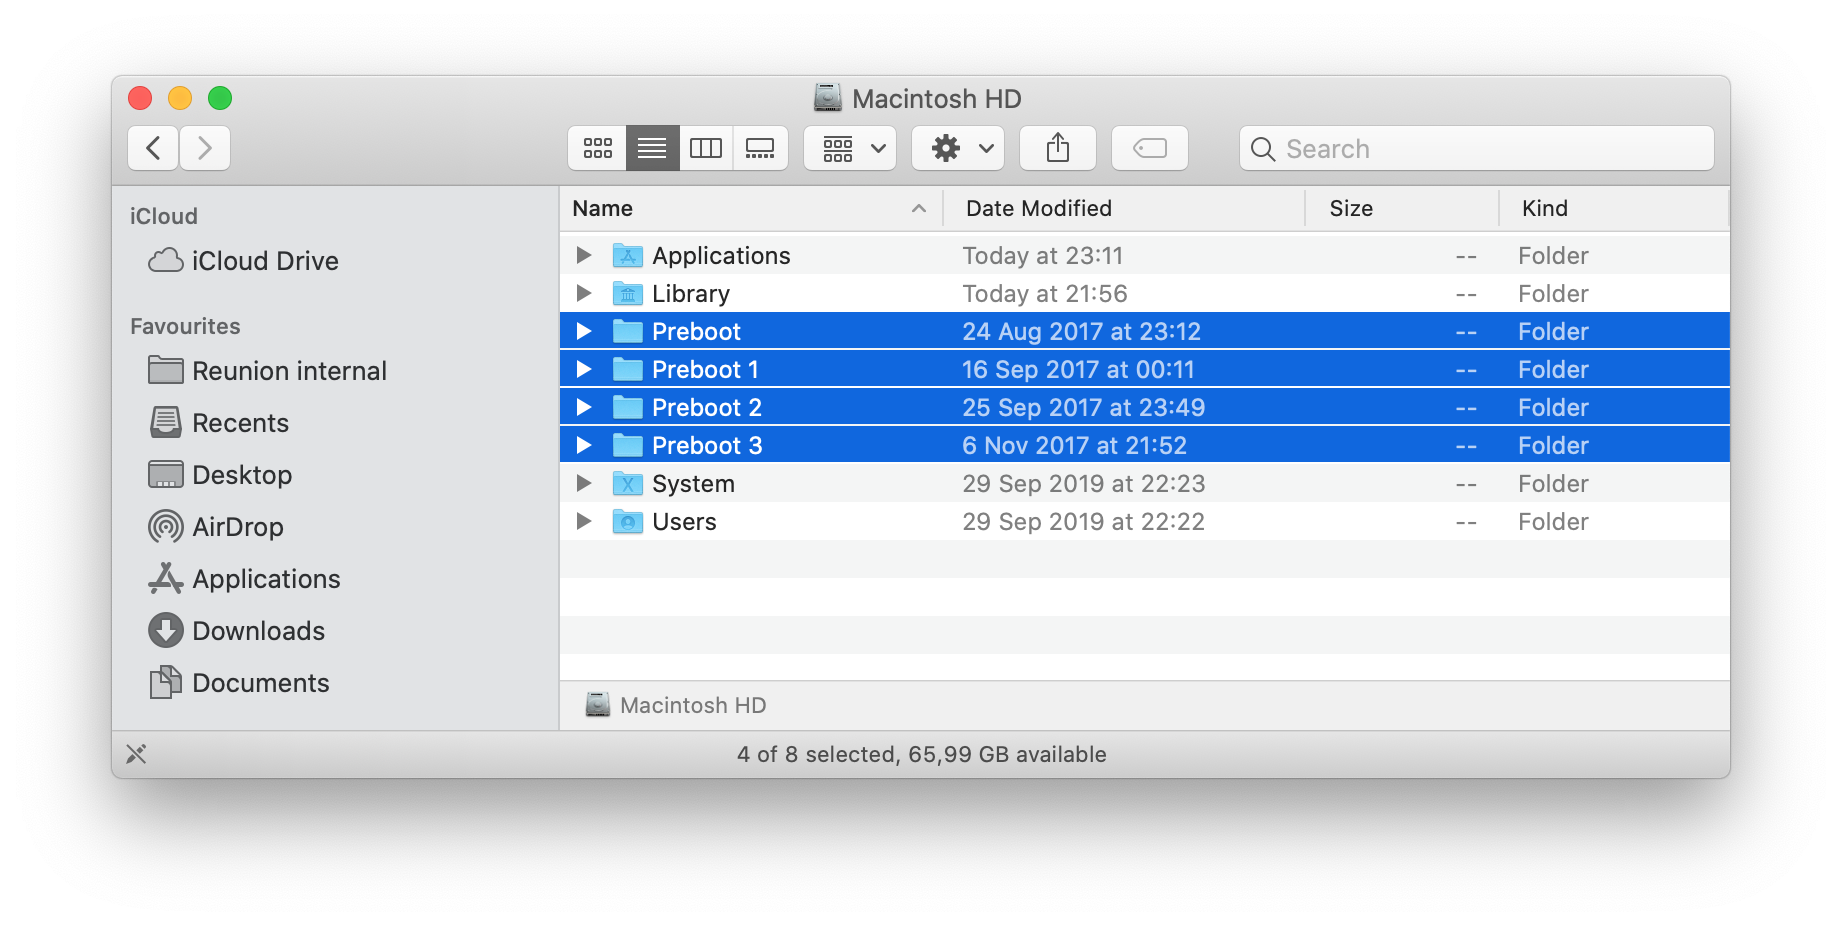The image size is (1842, 926).
Task: Click the Preboot 2 folder icon
Action: click(x=627, y=407)
